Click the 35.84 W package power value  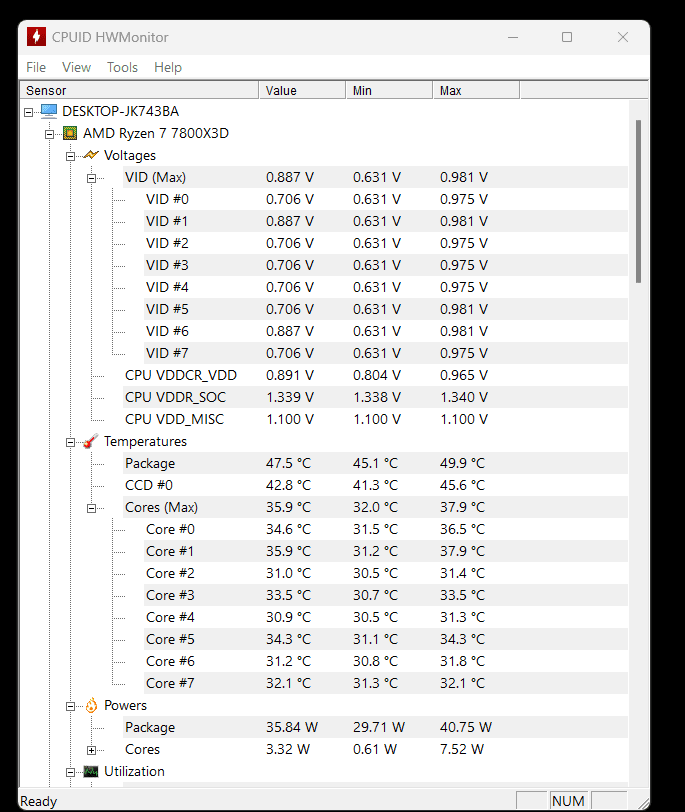click(292, 728)
